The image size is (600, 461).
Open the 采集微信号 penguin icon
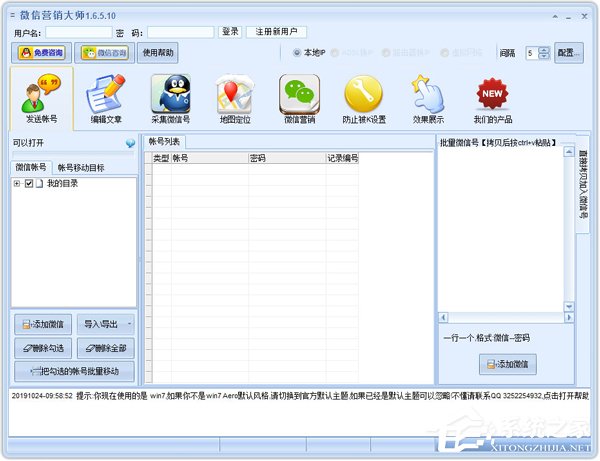point(171,99)
